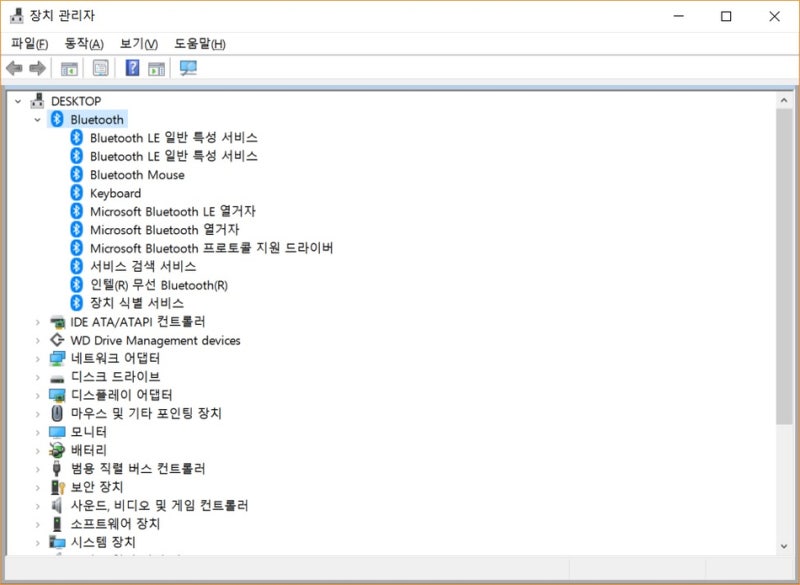Expand 배터리 category
Image resolution: width=800 pixels, height=585 pixels.
point(37,451)
